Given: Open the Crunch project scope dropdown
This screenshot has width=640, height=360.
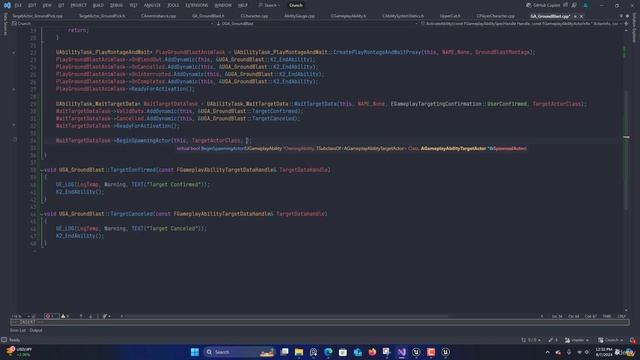Looking at the screenshot, I should (x=113, y=24).
